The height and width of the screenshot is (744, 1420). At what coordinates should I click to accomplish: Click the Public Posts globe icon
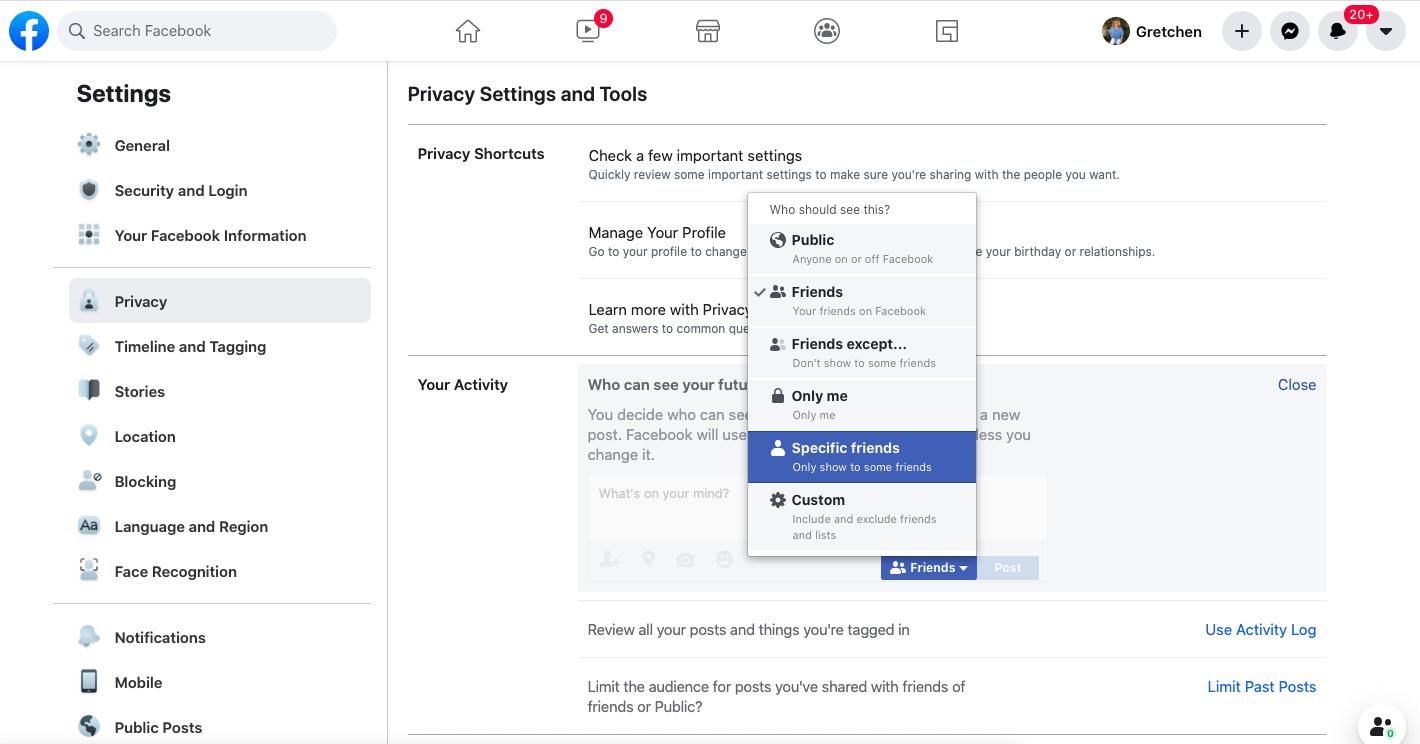point(89,727)
